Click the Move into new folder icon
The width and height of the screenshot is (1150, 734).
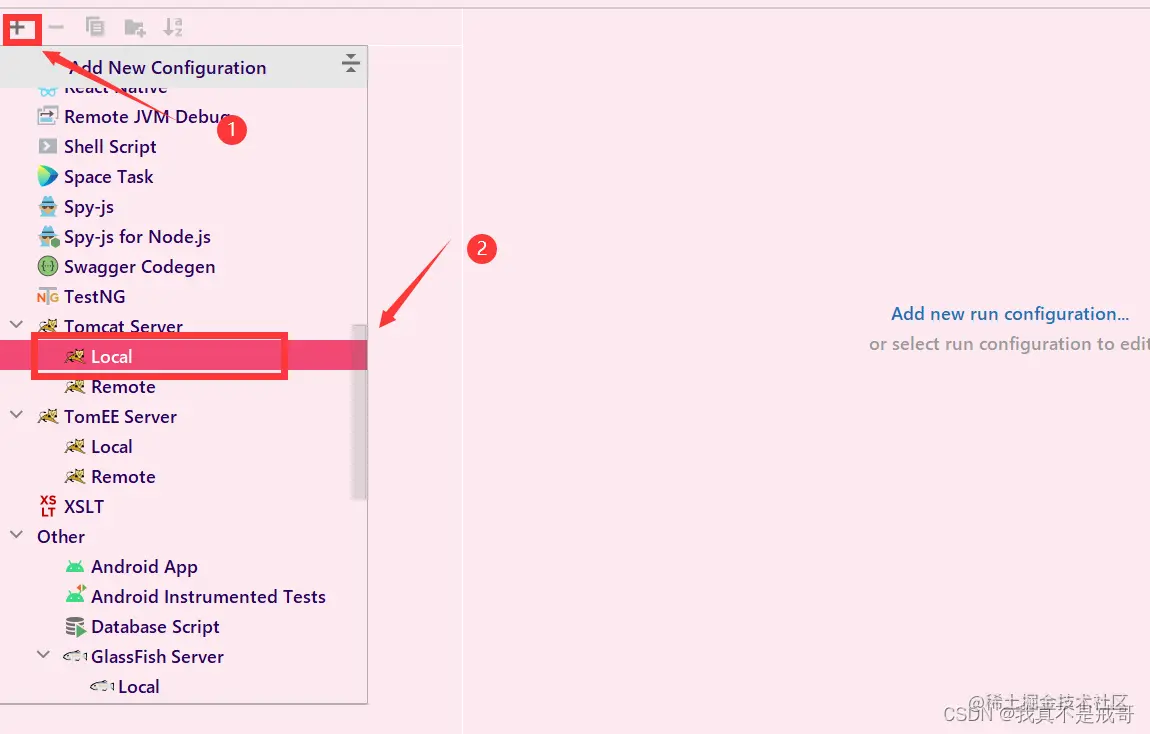pos(134,28)
